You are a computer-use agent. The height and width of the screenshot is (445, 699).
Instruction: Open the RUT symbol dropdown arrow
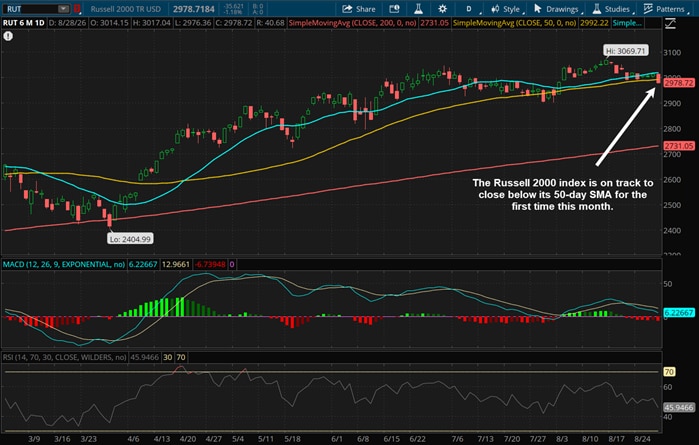point(63,8)
